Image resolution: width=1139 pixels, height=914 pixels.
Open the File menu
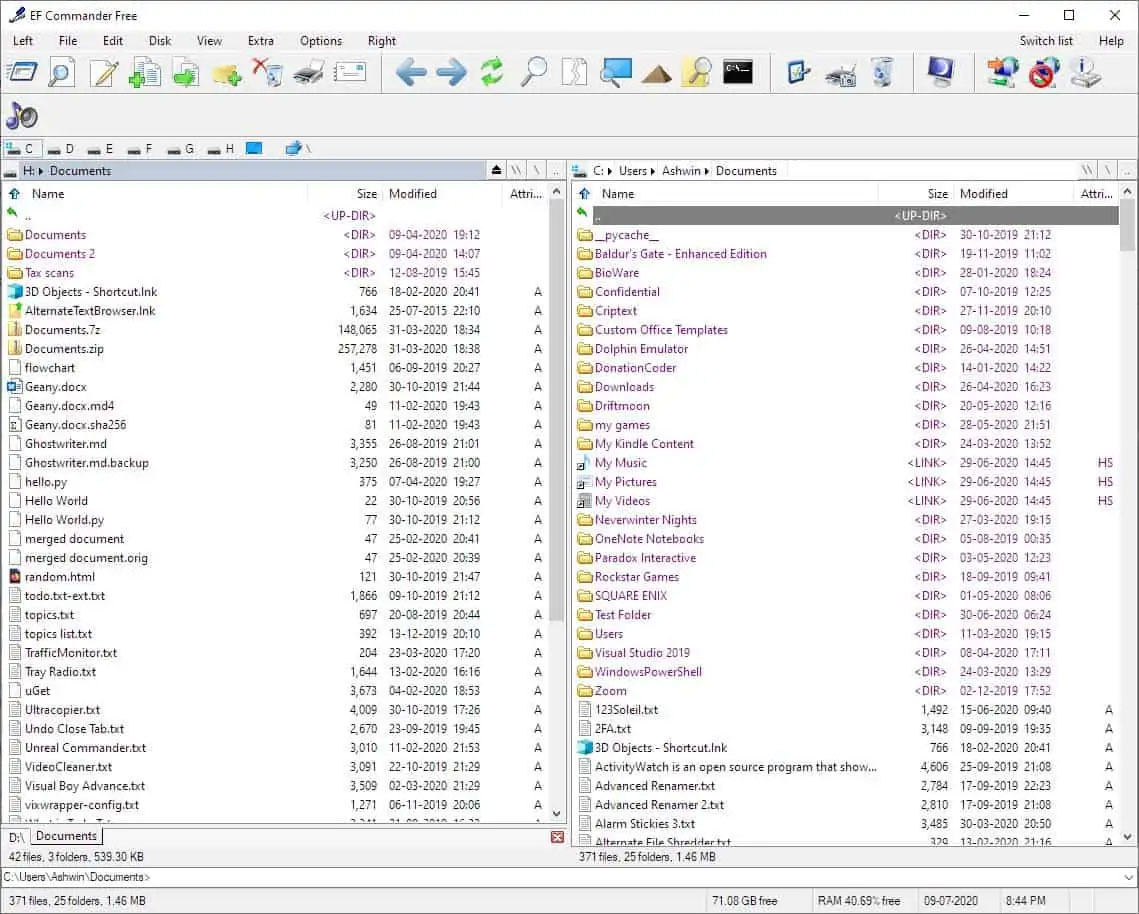click(x=68, y=41)
